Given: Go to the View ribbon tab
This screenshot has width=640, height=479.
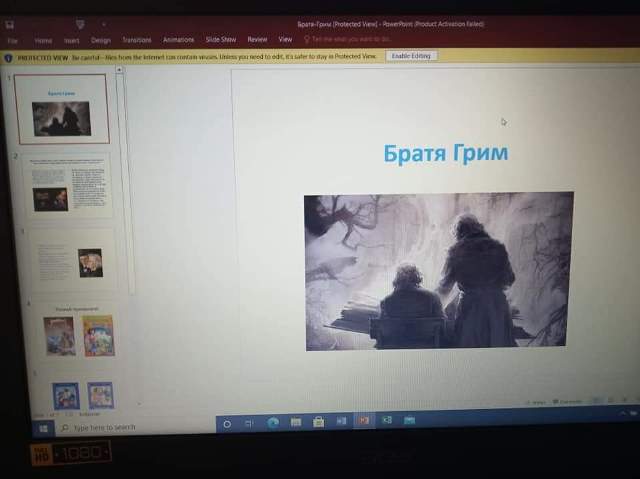Looking at the screenshot, I should [x=285, y=39].
